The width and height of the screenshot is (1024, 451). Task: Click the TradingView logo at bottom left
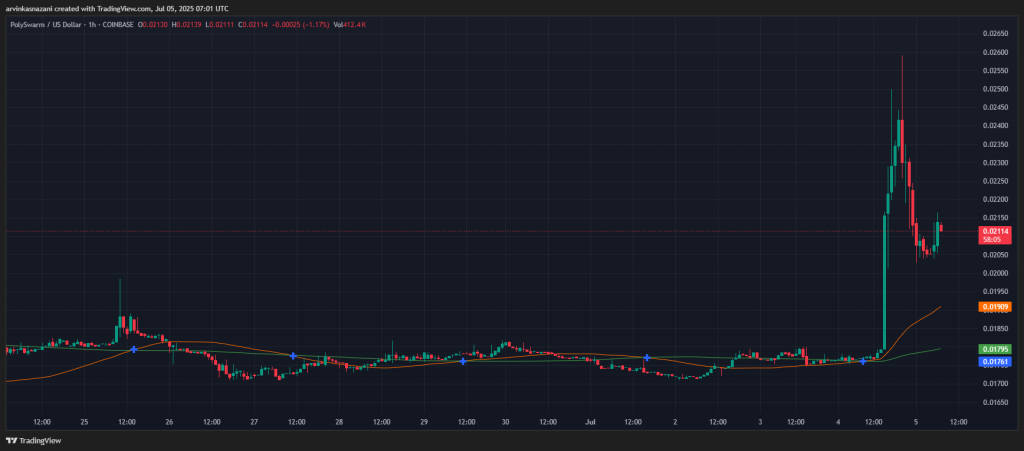coord(33,441)
